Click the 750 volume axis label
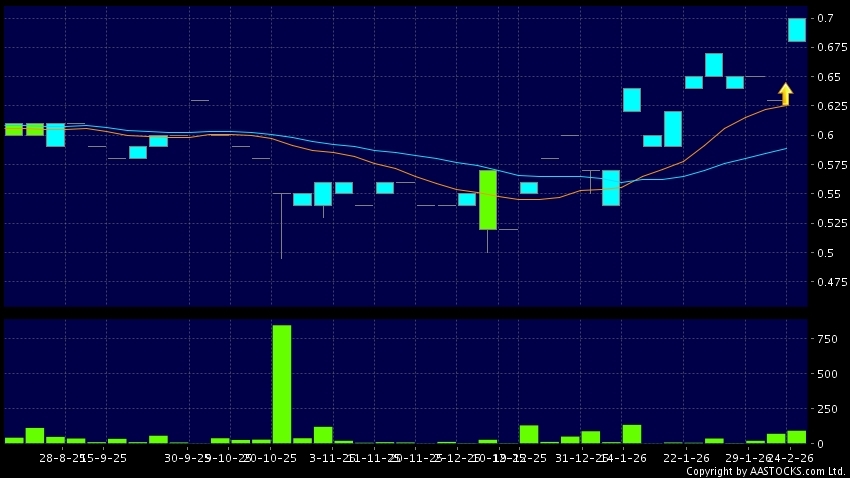The image size is (850, 478). click(x=826, y=340)
